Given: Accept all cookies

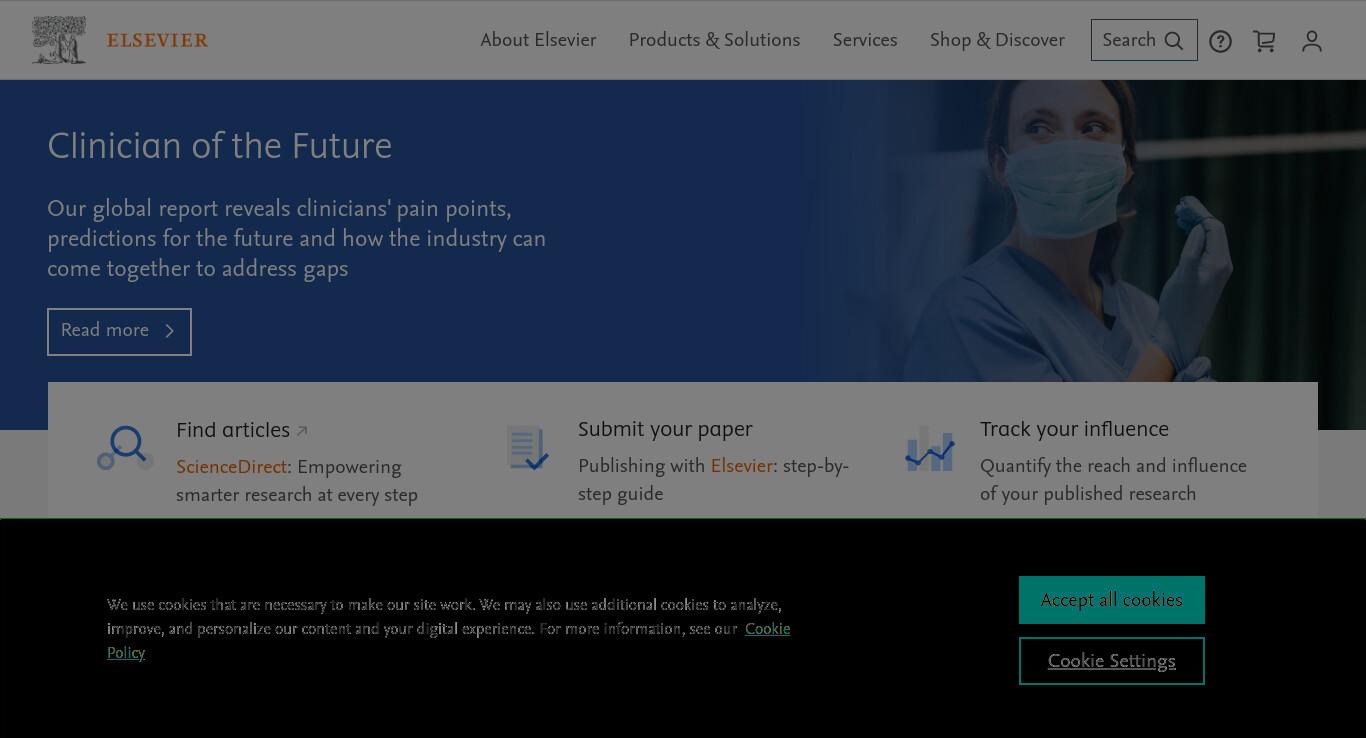Looking at the screenshot, I should [x=1112, y=600].
